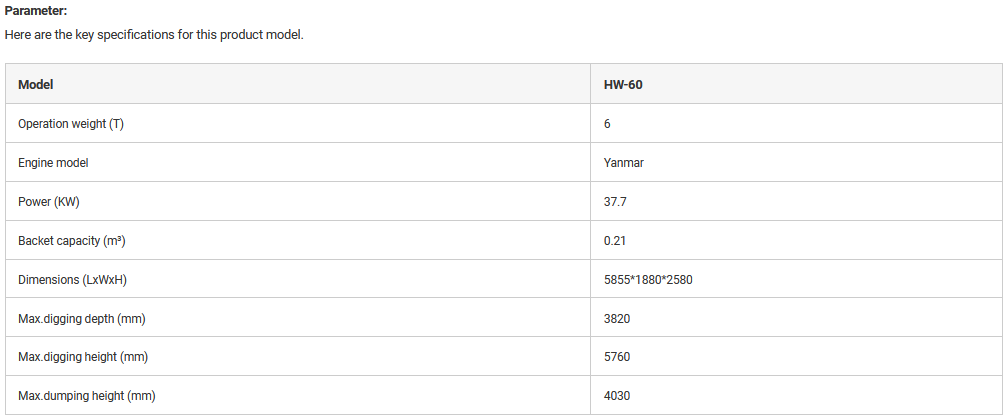Select the "Model" header cell

click(36, 85)
